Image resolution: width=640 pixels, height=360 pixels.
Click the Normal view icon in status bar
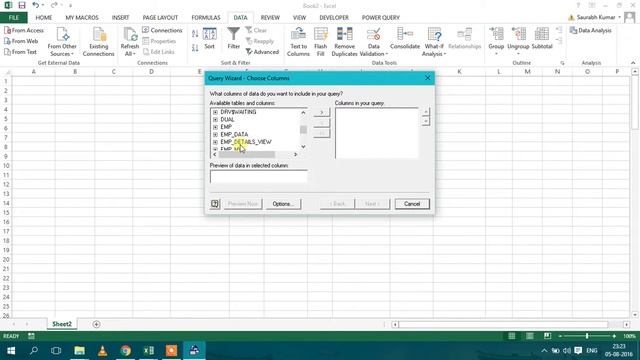coord(511,336)
